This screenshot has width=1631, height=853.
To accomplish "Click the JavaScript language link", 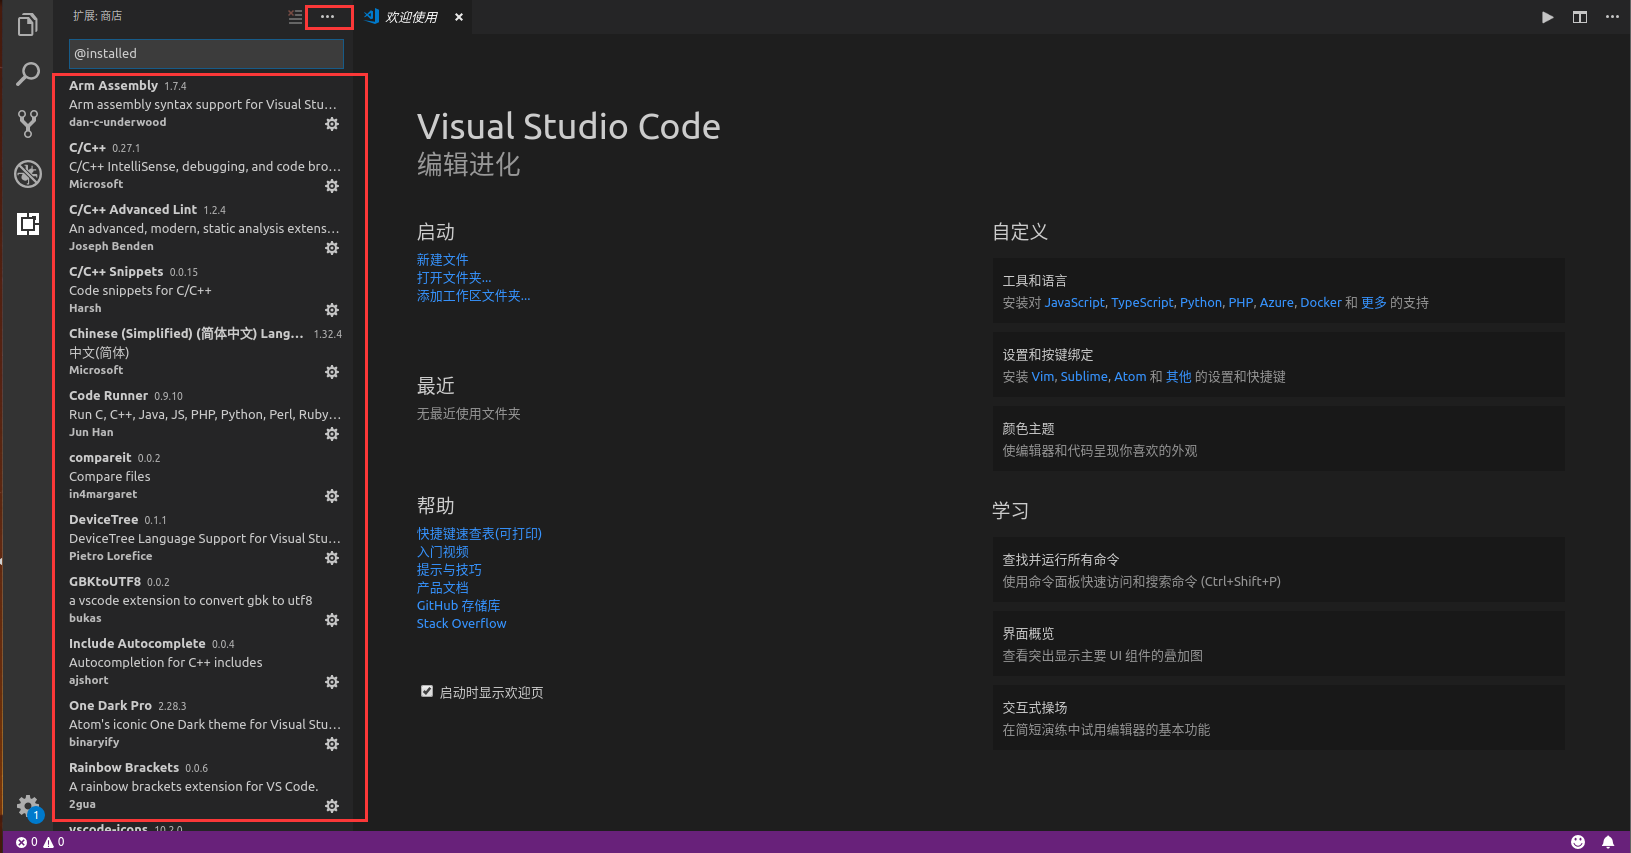I will pyautogui.click(x=1074, y=303).
